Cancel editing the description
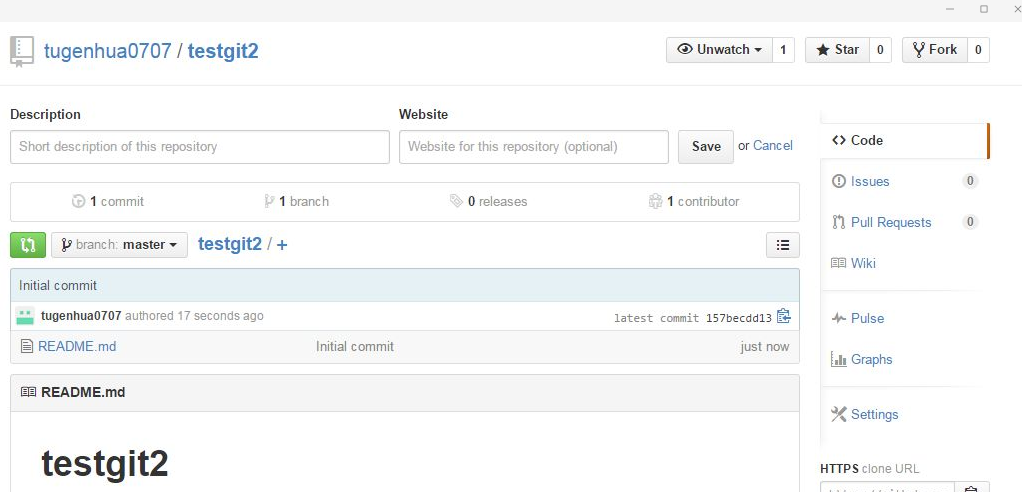The image size is (1022, 492). [x=773, y=146]
